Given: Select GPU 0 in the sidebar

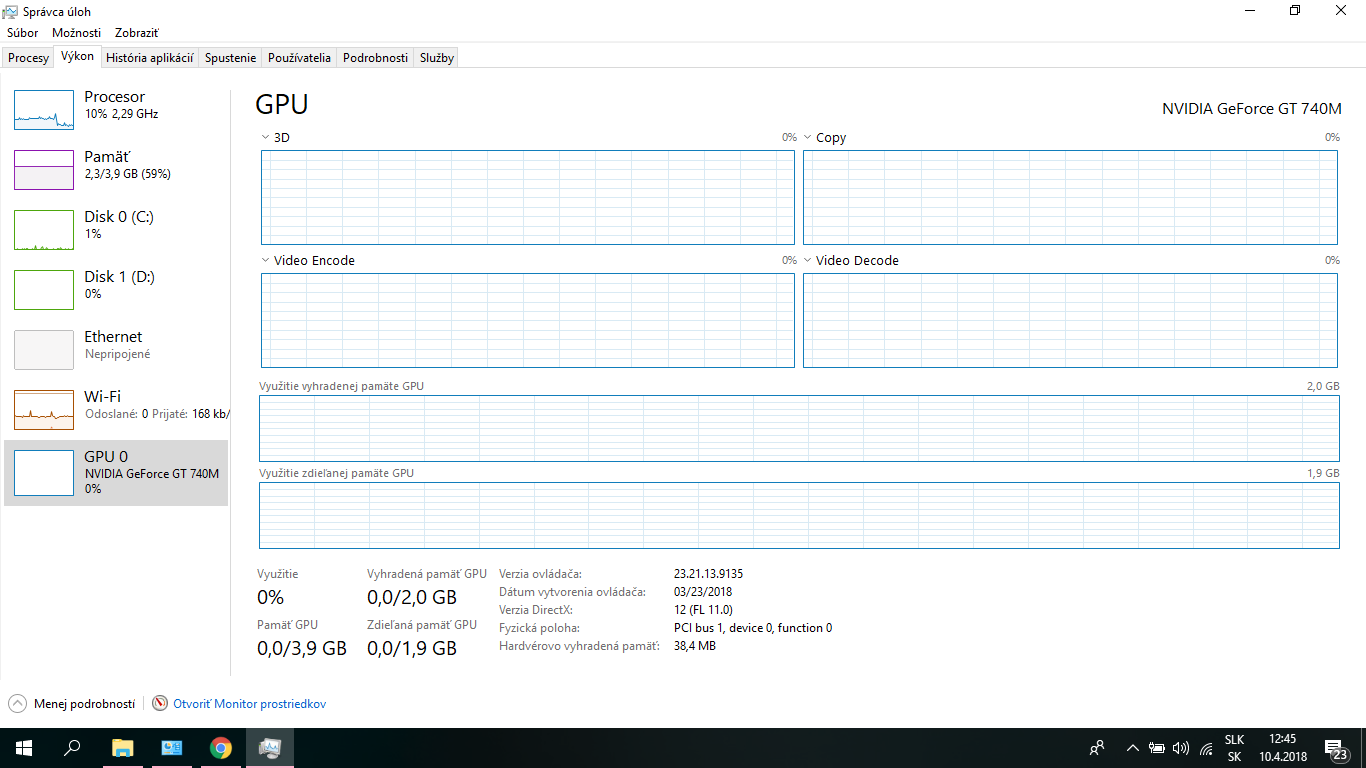Looking at the screenshot, I should click(116, 473).
